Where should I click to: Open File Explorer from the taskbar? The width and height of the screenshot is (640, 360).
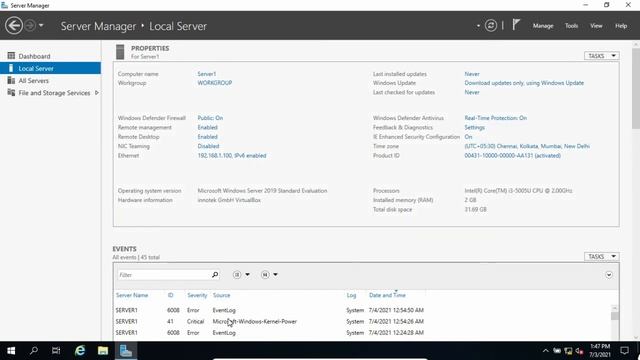(103, 351)
